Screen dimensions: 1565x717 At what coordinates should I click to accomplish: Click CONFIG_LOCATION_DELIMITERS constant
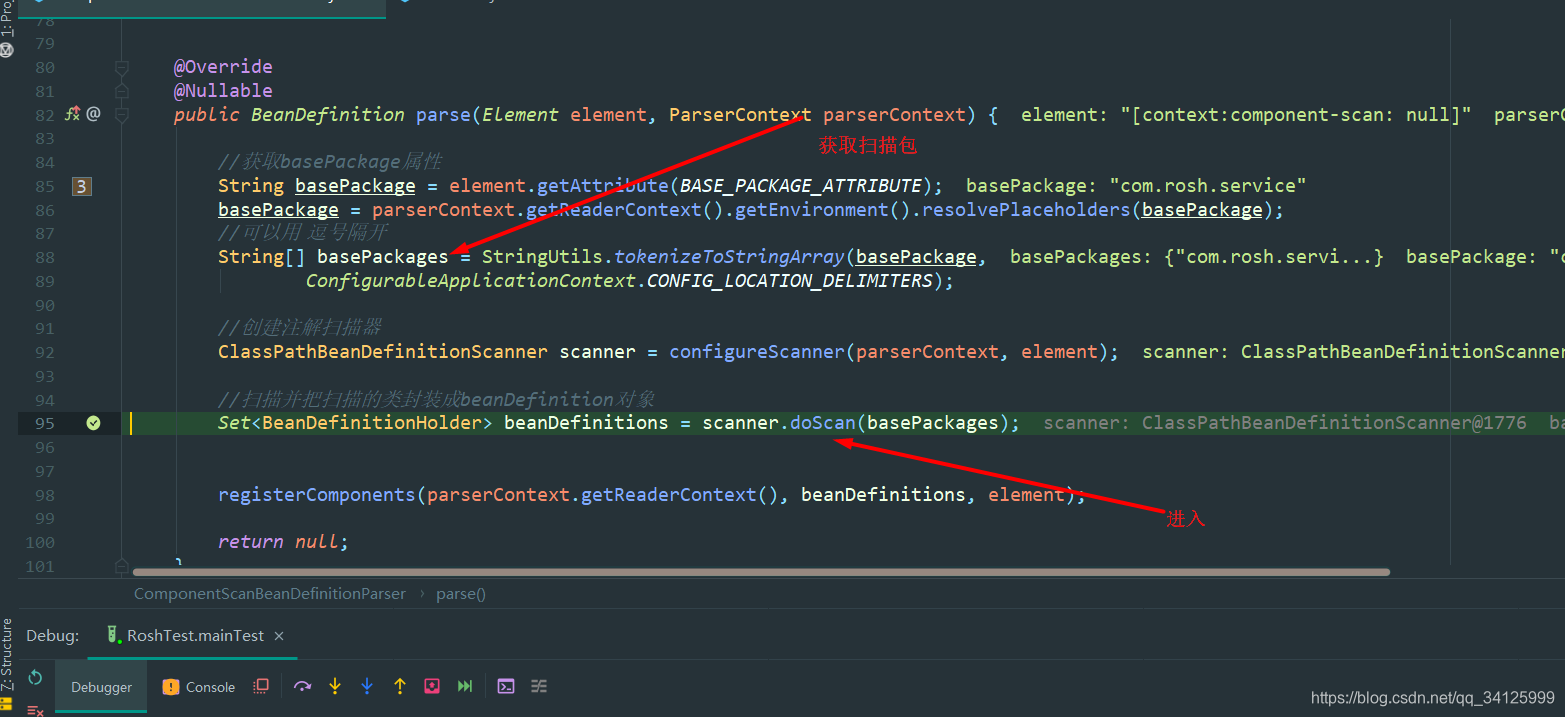click(790, 281)
